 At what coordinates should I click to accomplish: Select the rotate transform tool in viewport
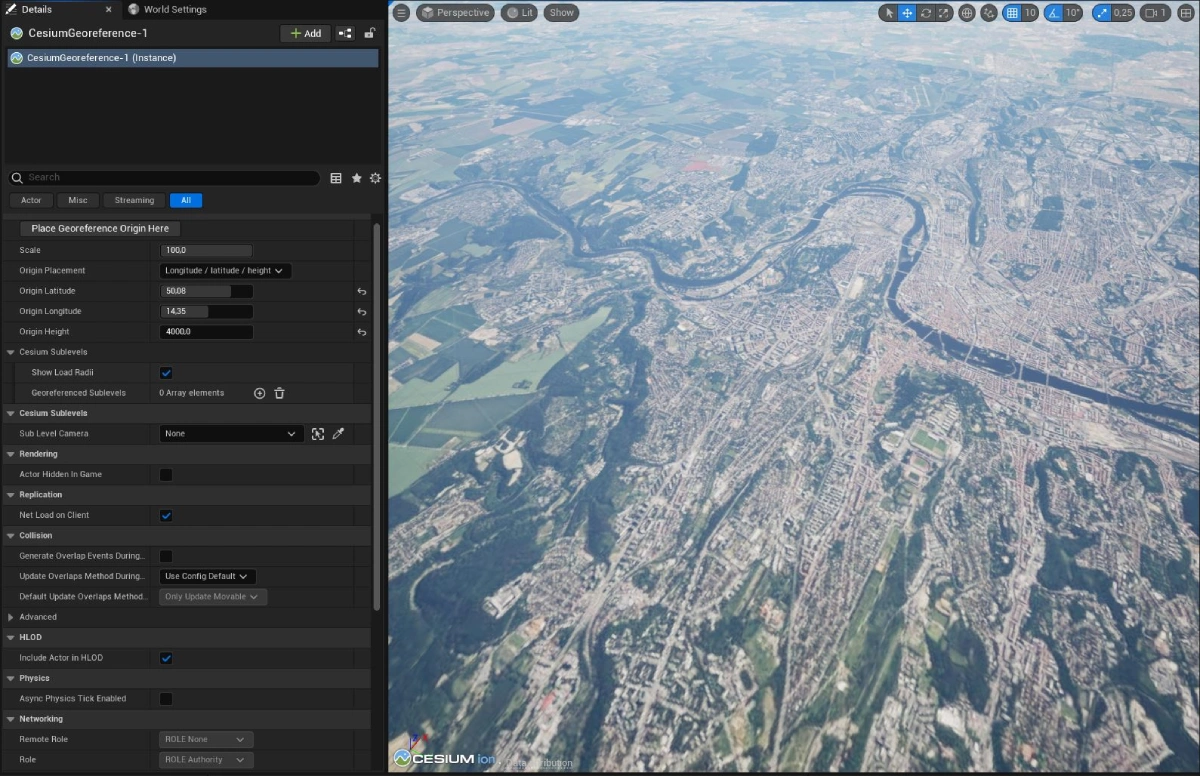click(925, 13)
